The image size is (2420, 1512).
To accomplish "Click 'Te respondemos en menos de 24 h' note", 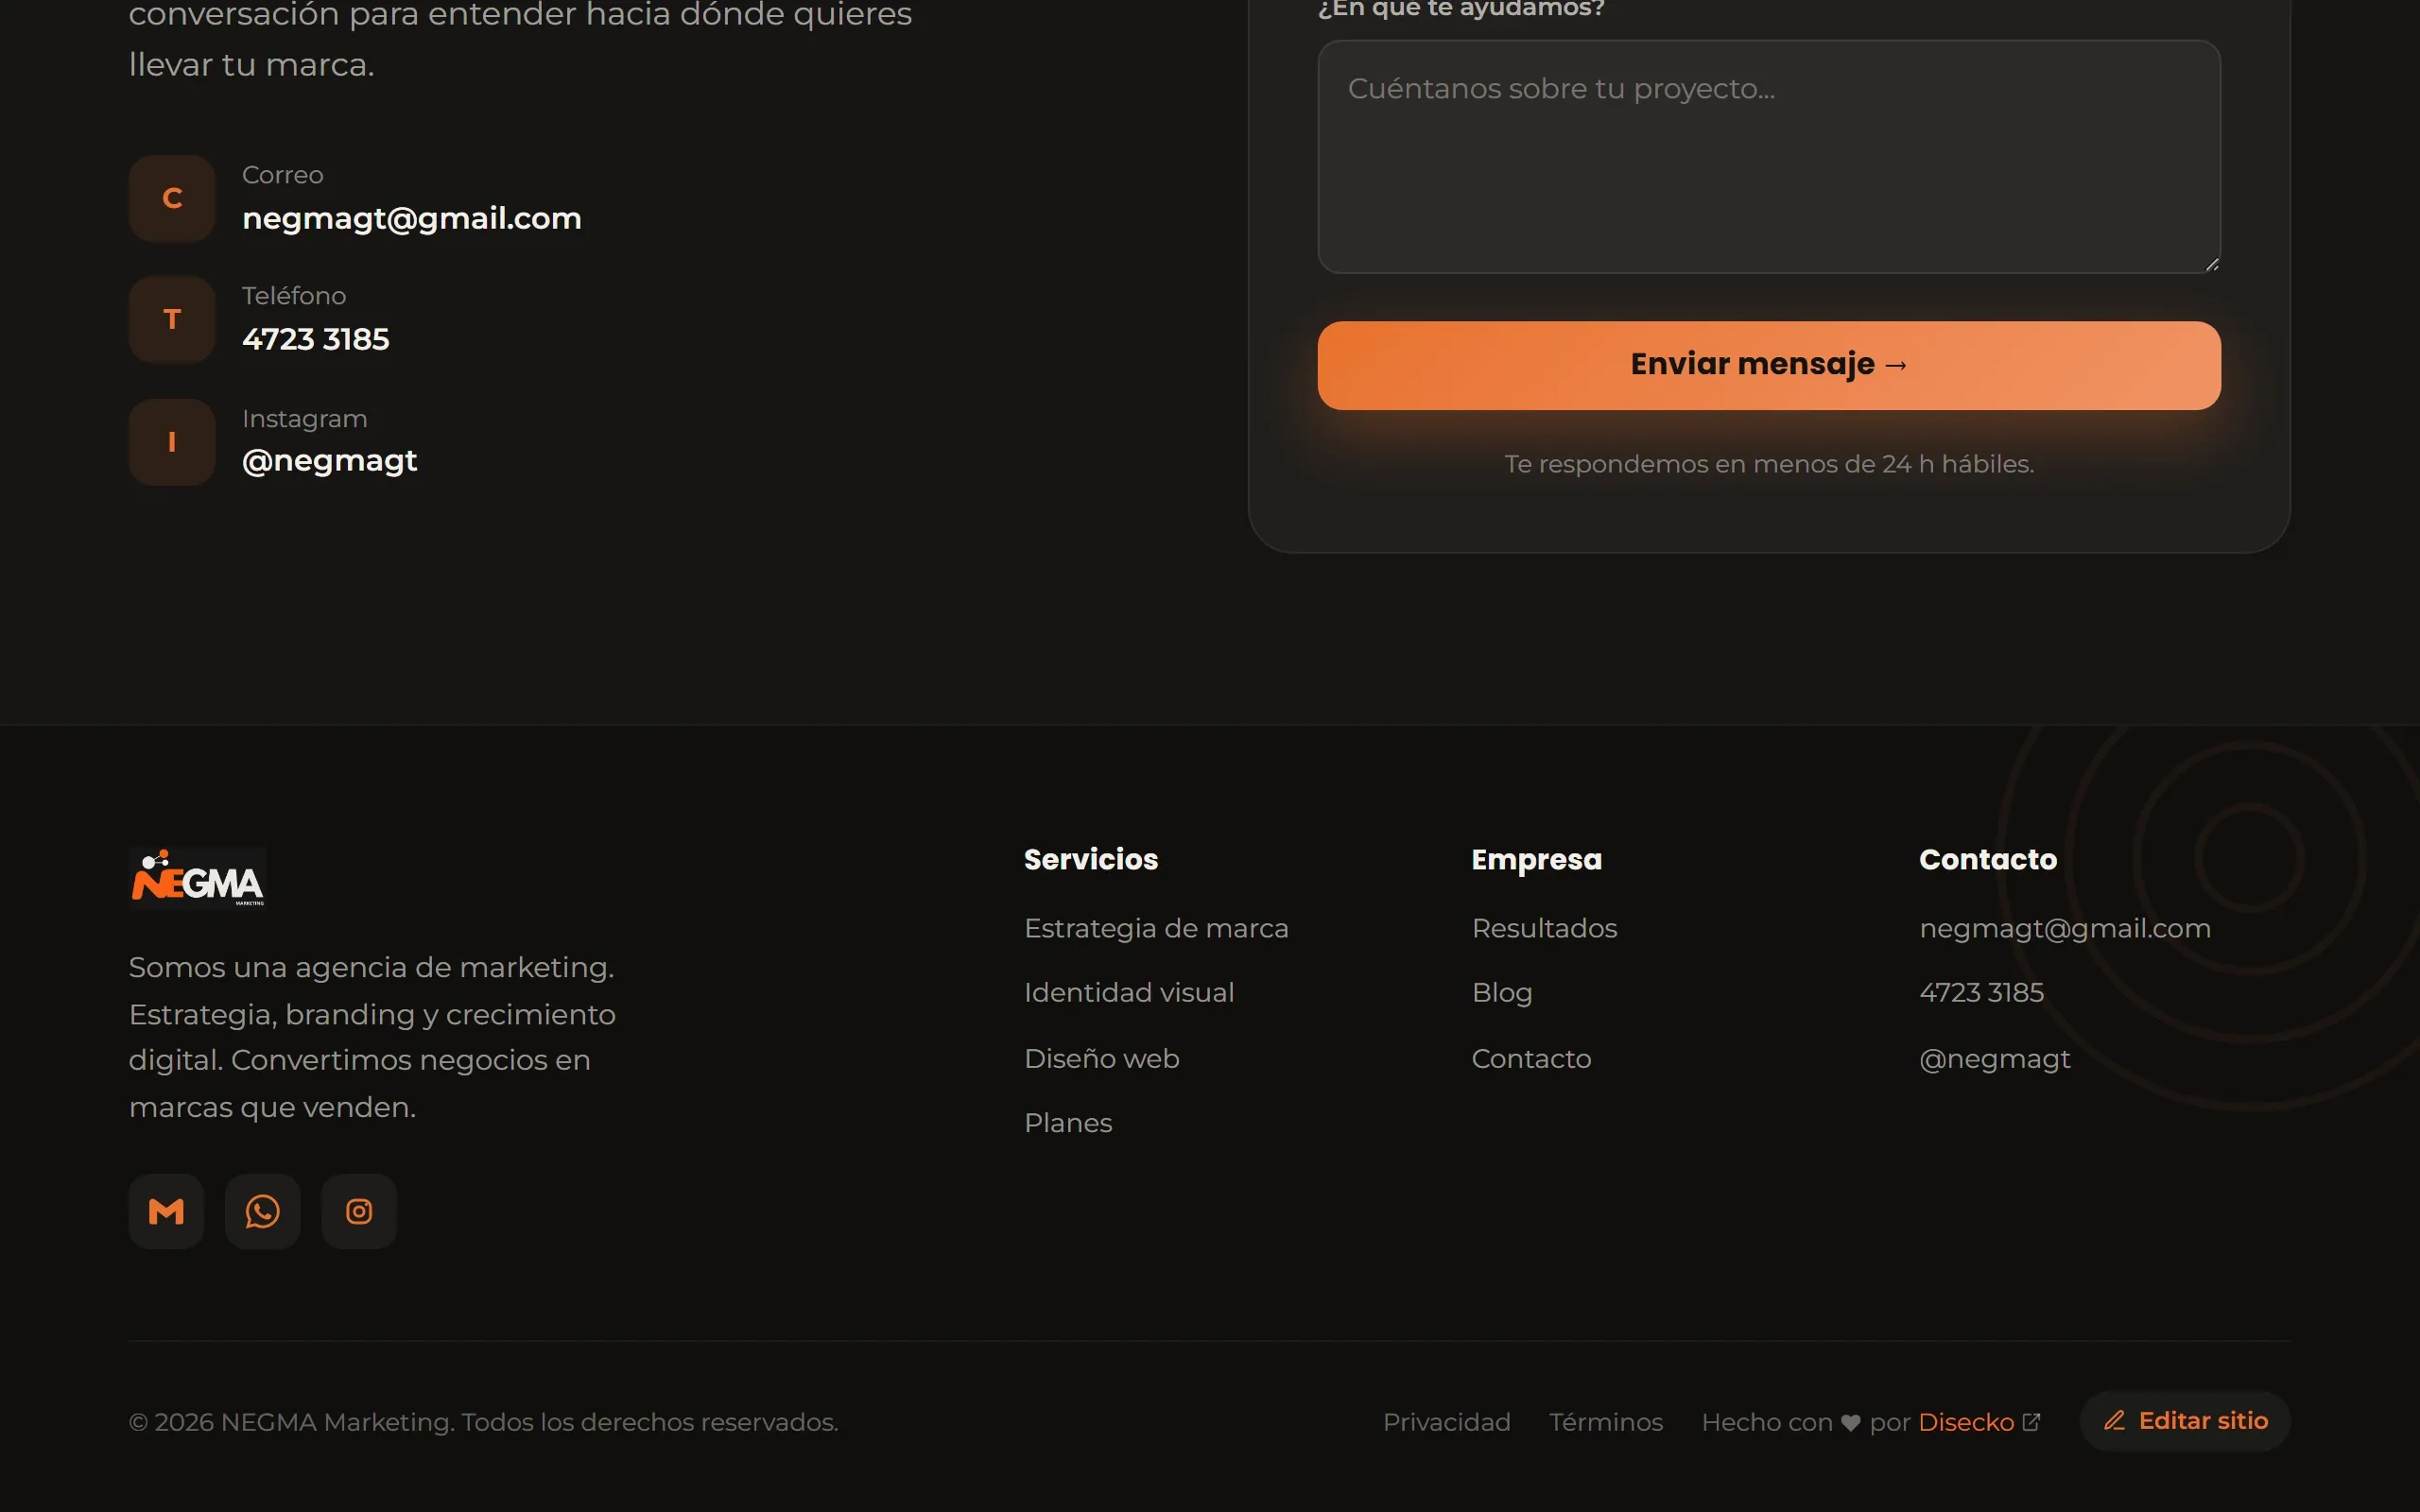I will [1769, 464].
